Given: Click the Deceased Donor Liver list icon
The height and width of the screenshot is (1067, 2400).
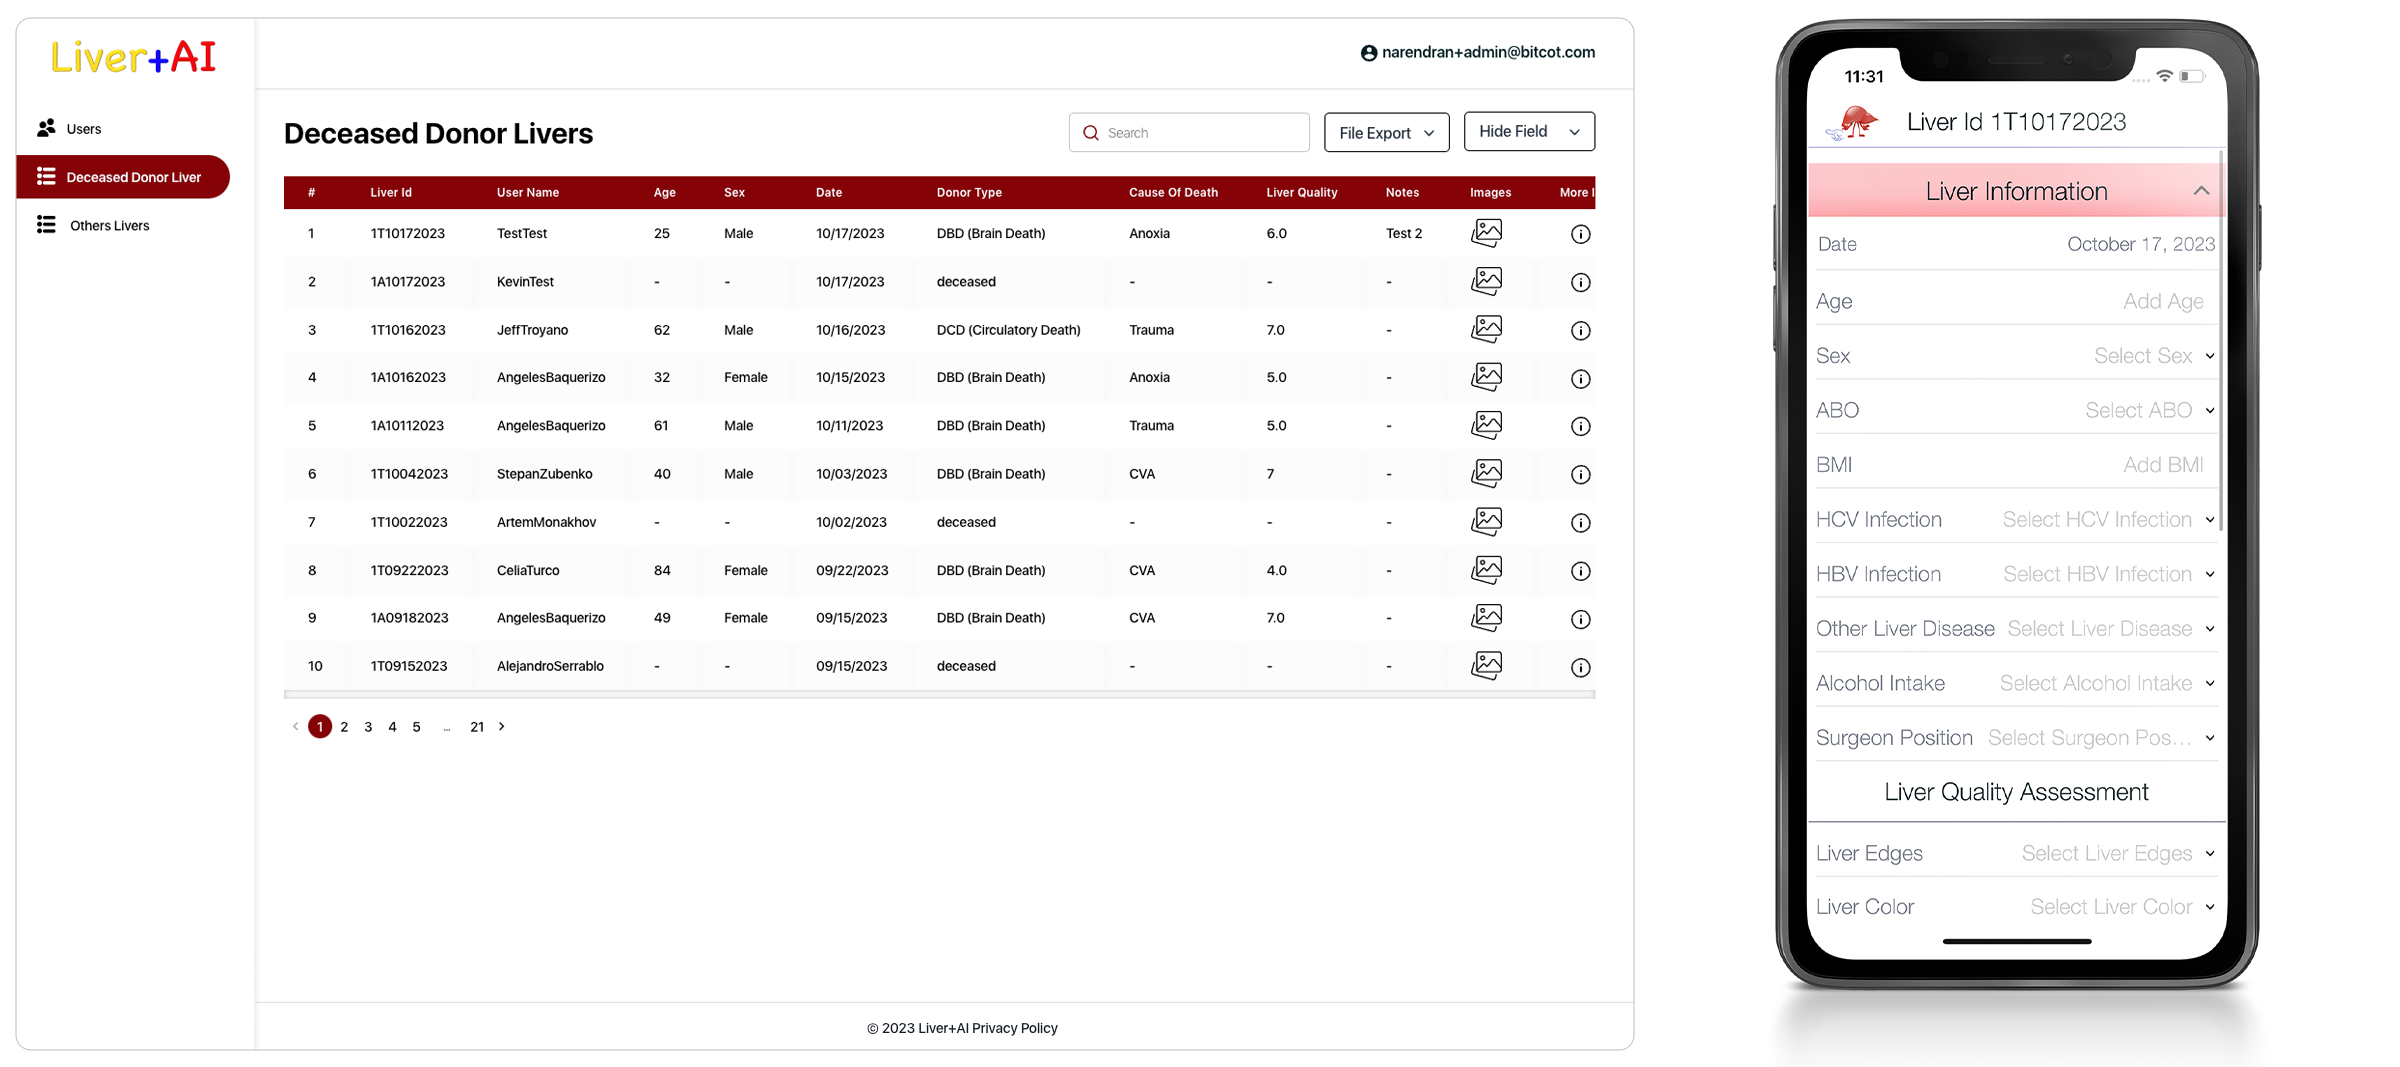Looking at the screenshot, I should [46, 176].
